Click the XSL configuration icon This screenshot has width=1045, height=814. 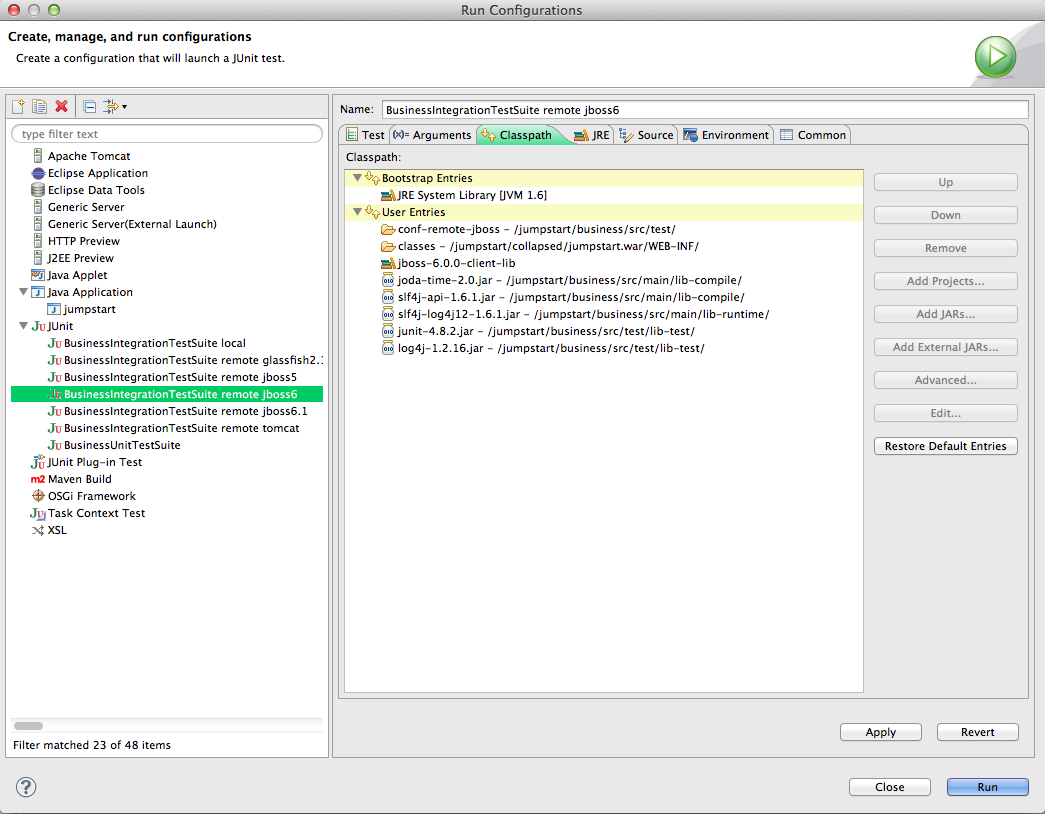coord(38,531)
